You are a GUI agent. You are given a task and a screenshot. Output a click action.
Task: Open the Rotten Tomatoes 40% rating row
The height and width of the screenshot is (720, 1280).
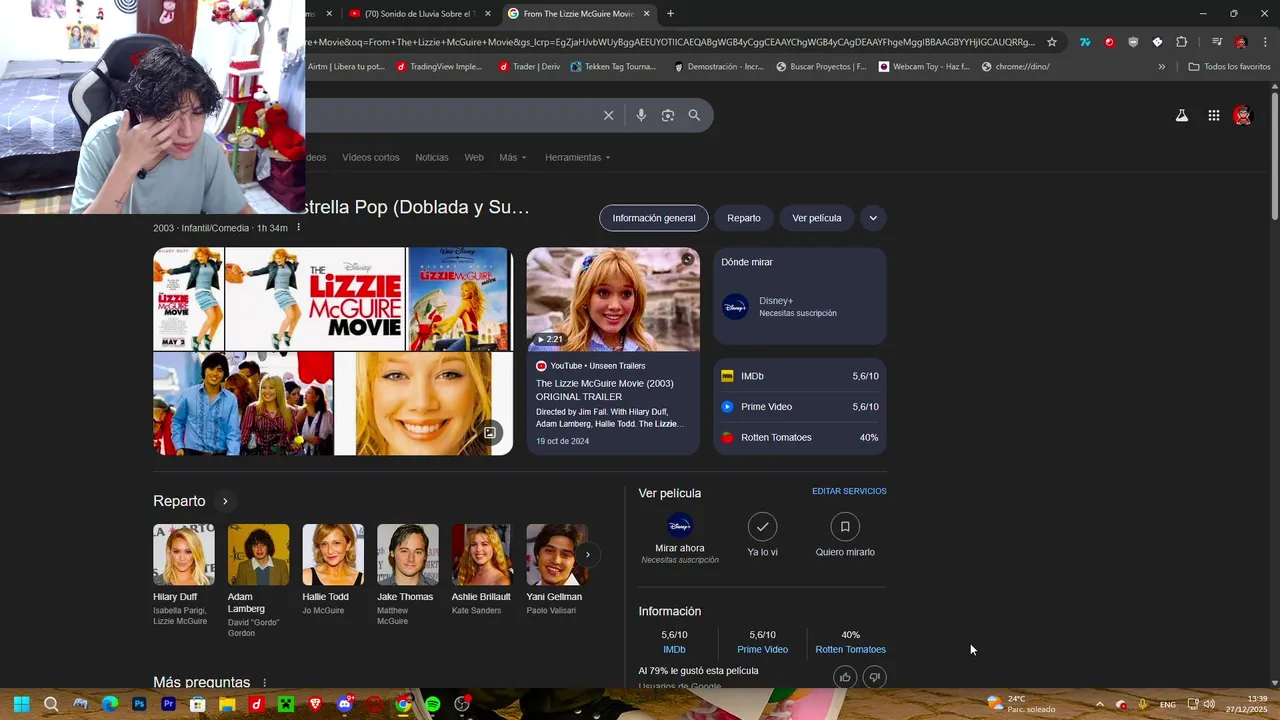click(x=800, y=437)
